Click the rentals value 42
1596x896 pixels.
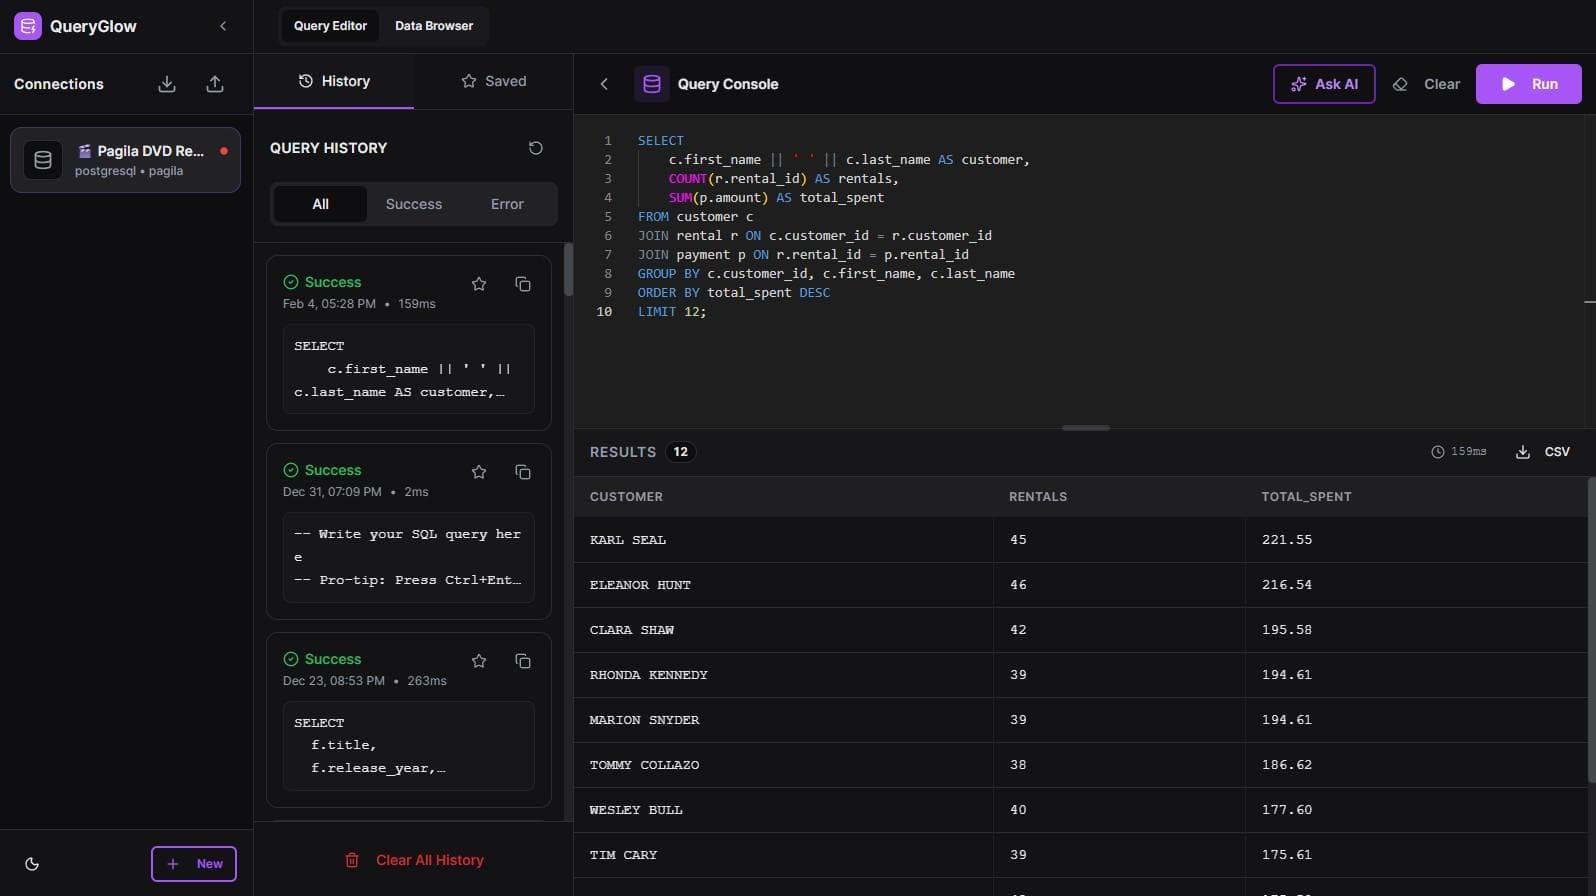coord(1018,630)
